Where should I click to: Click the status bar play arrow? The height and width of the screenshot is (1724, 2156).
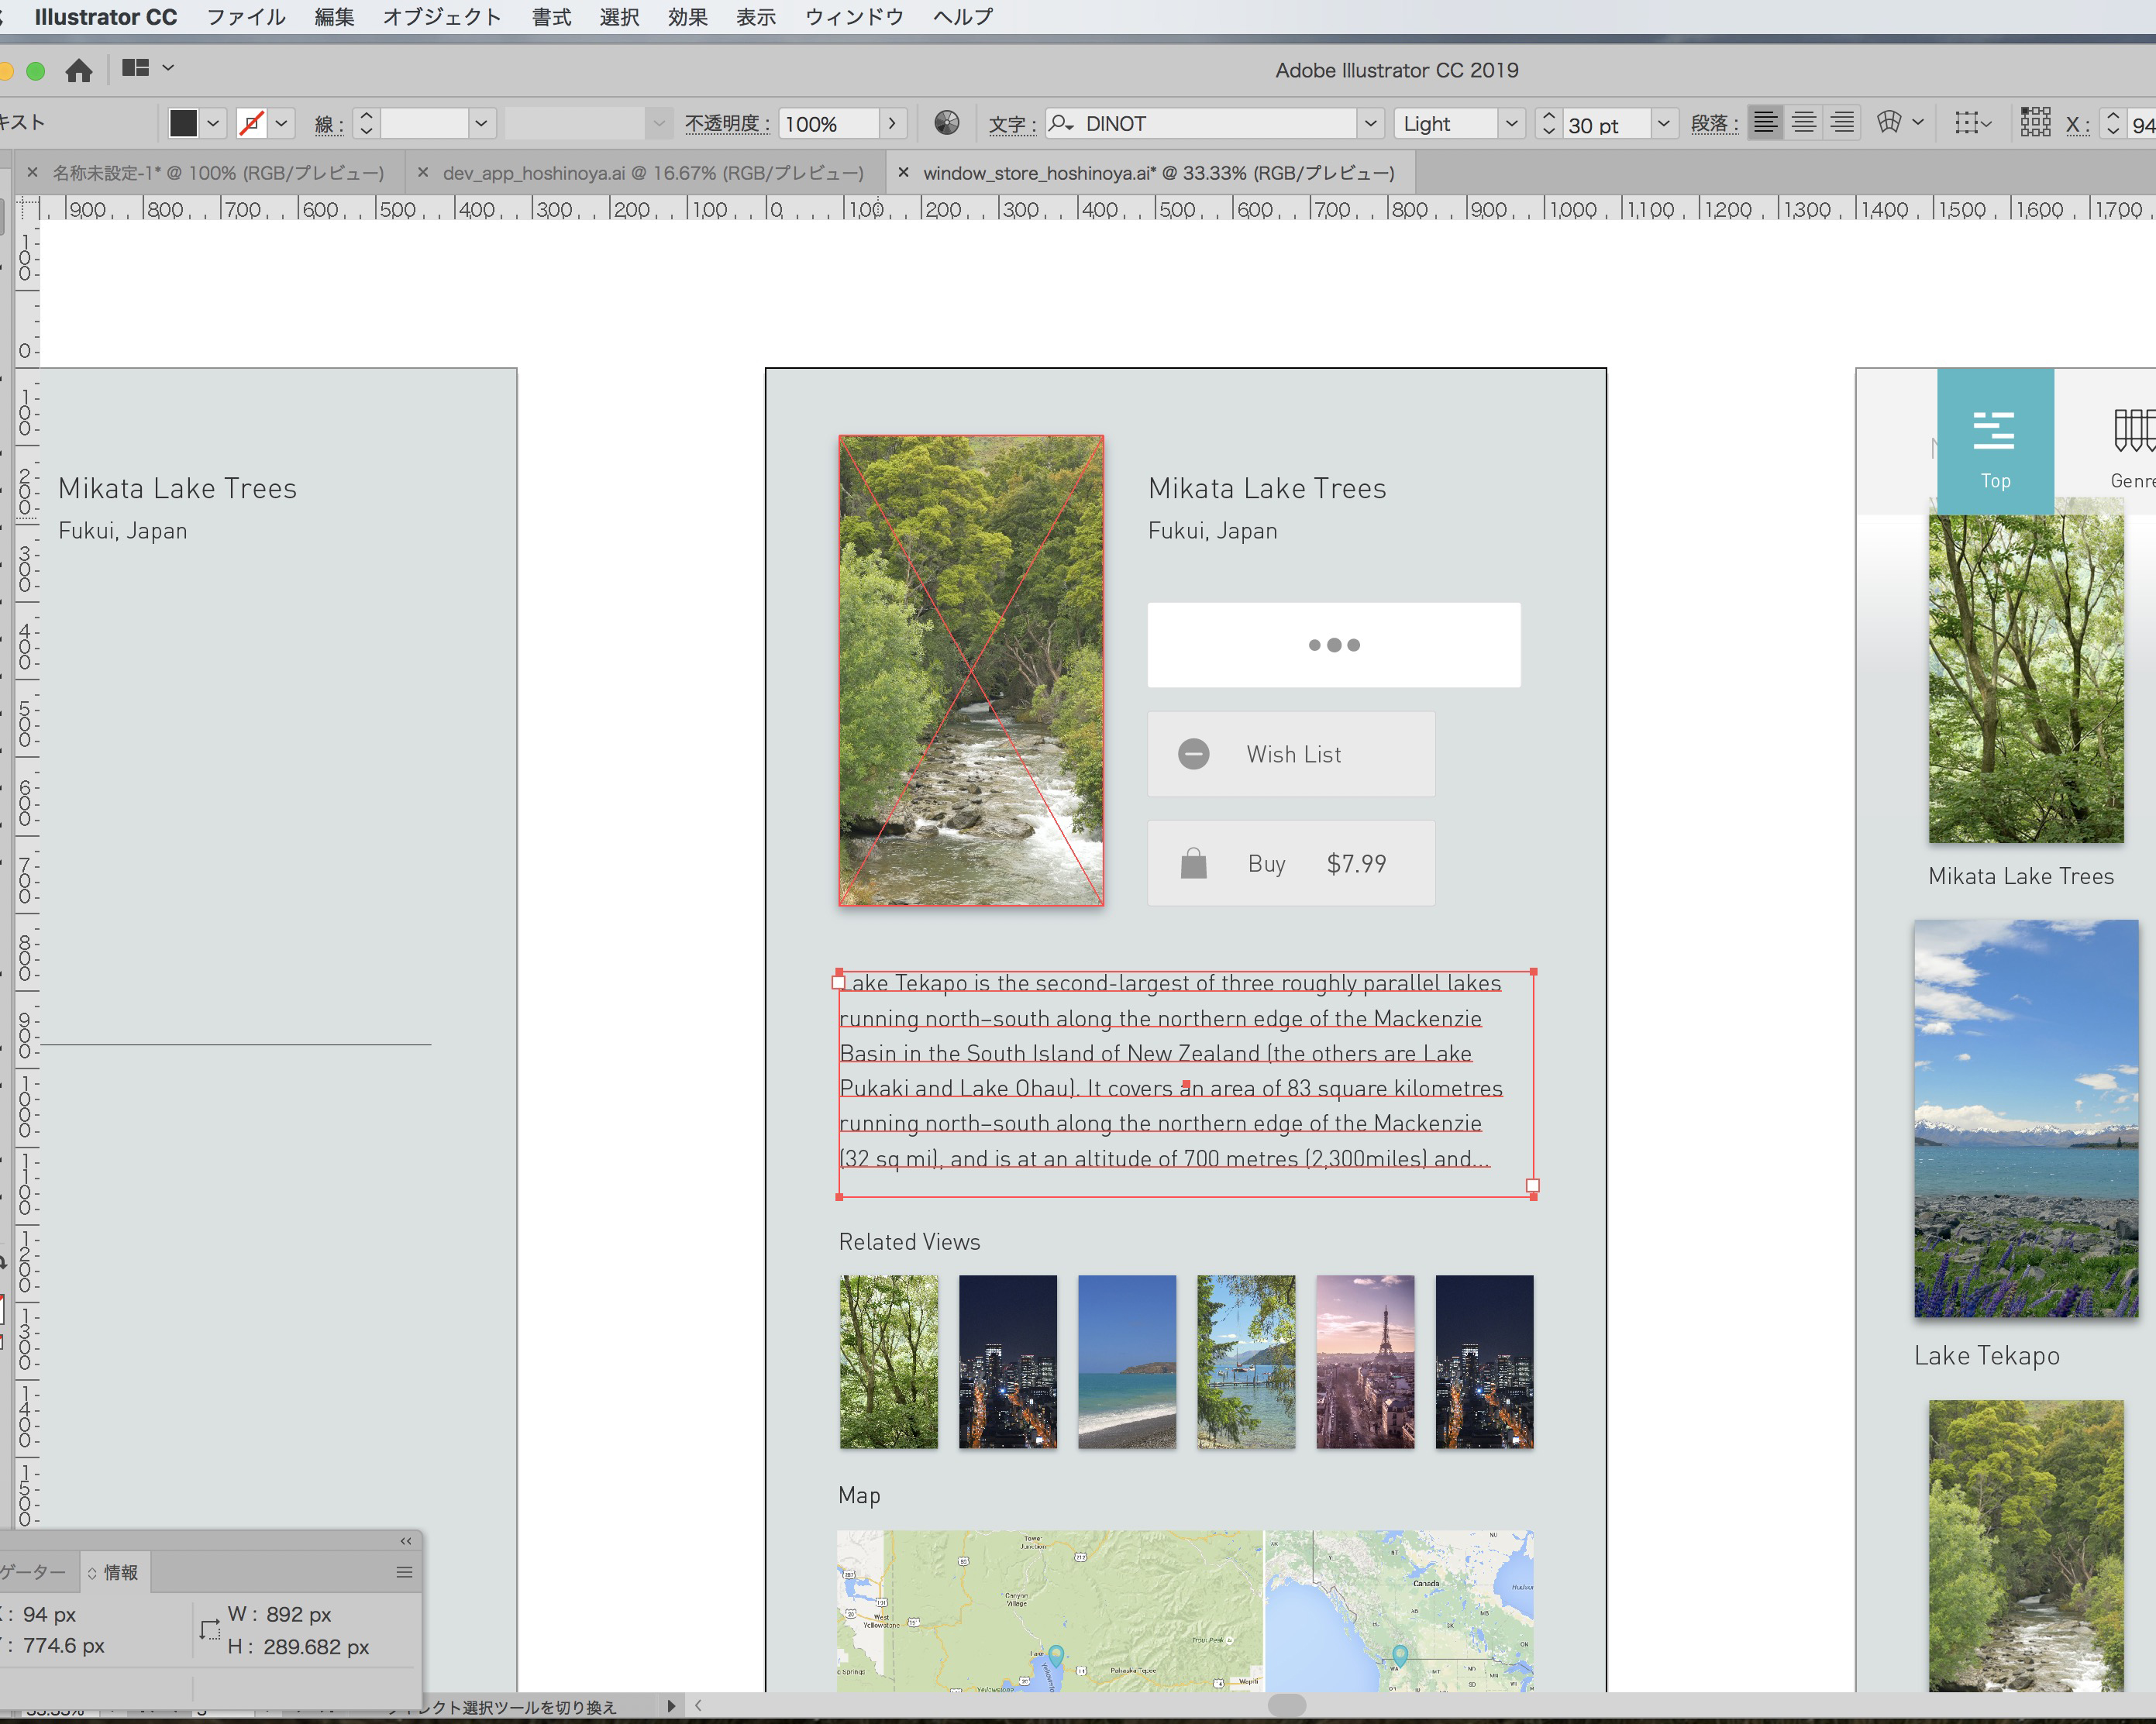671,1706
